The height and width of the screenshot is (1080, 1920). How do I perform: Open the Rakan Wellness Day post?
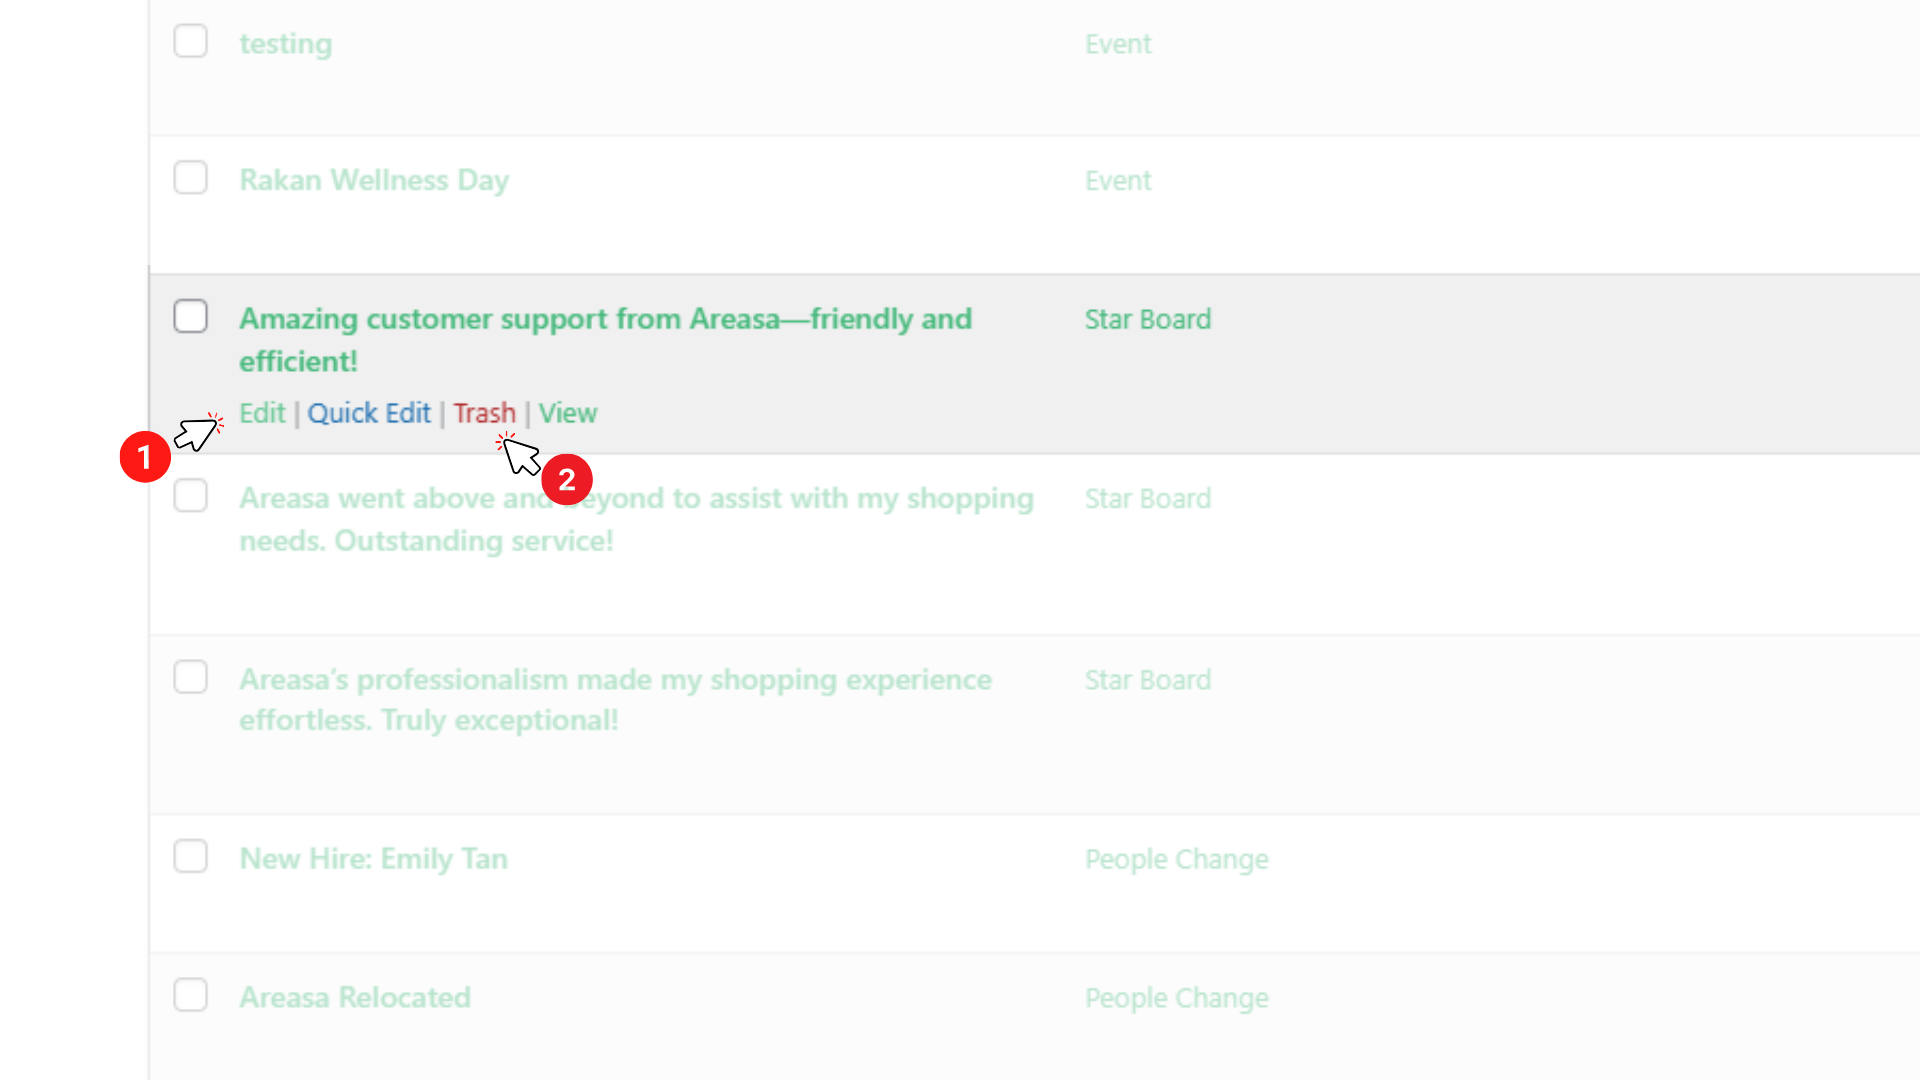pos(374,180)
